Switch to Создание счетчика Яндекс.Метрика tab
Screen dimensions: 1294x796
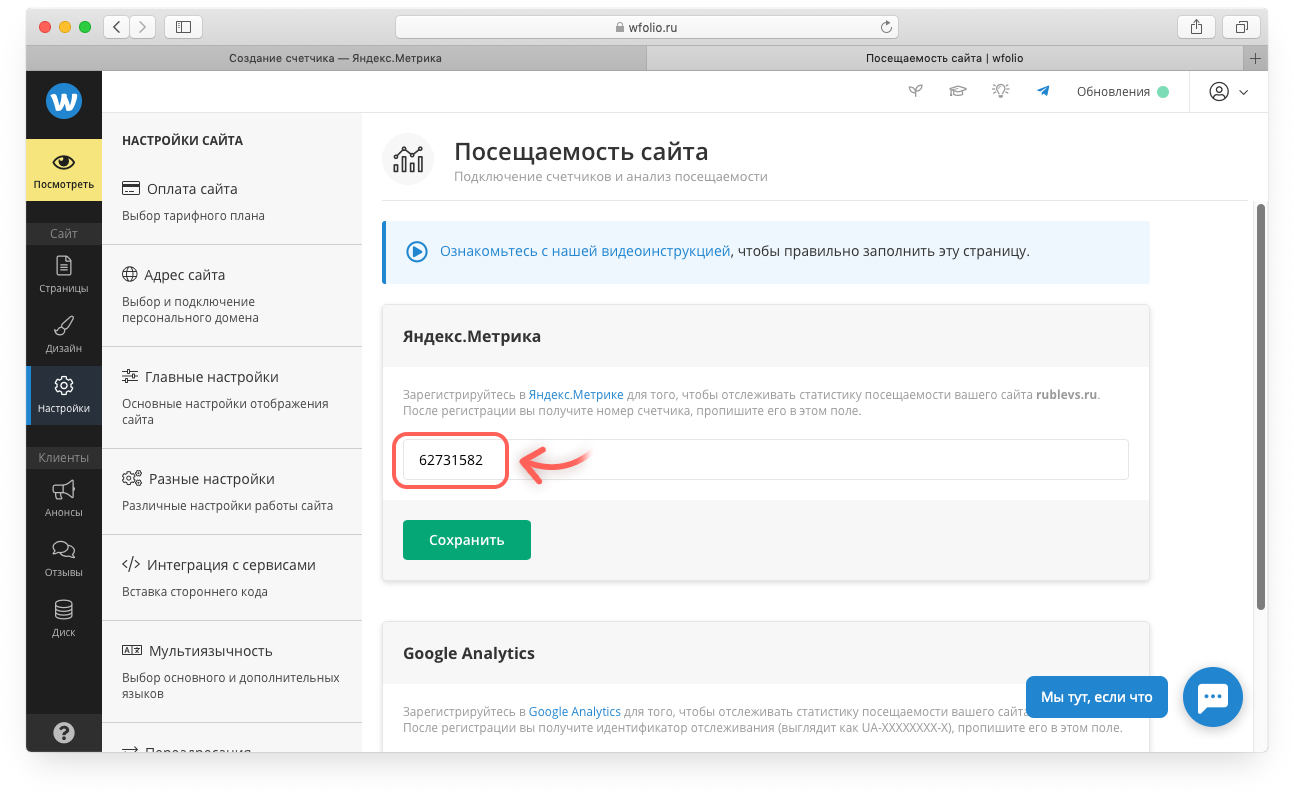[x=336, y=58]
